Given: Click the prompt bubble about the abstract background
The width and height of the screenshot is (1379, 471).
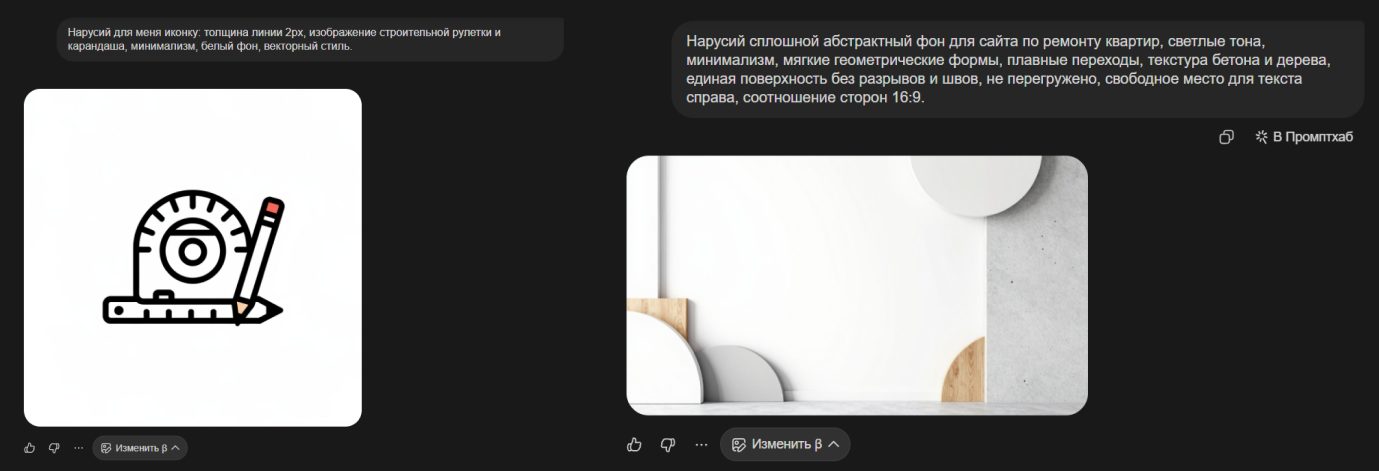Looking at the screenshot, I should 1016,69.
